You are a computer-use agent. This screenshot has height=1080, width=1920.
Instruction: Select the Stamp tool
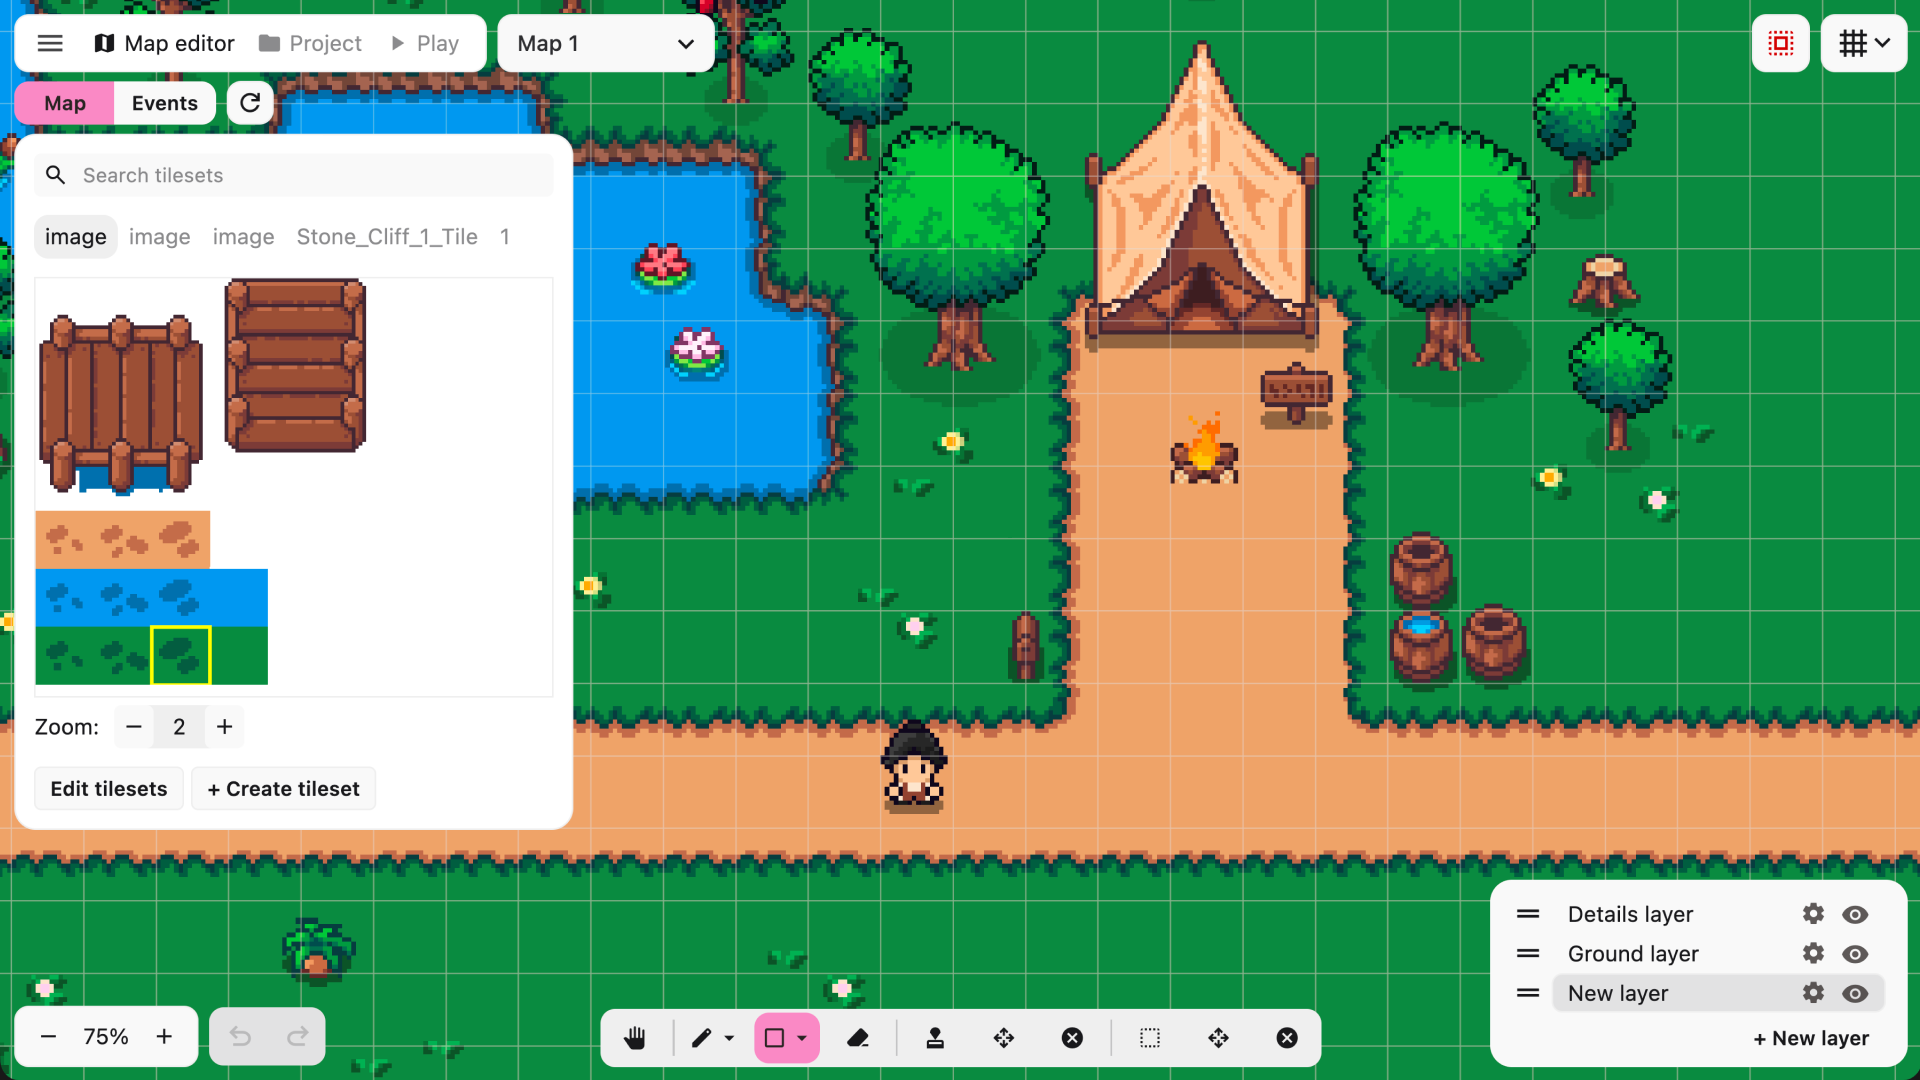click(935, 1038)
